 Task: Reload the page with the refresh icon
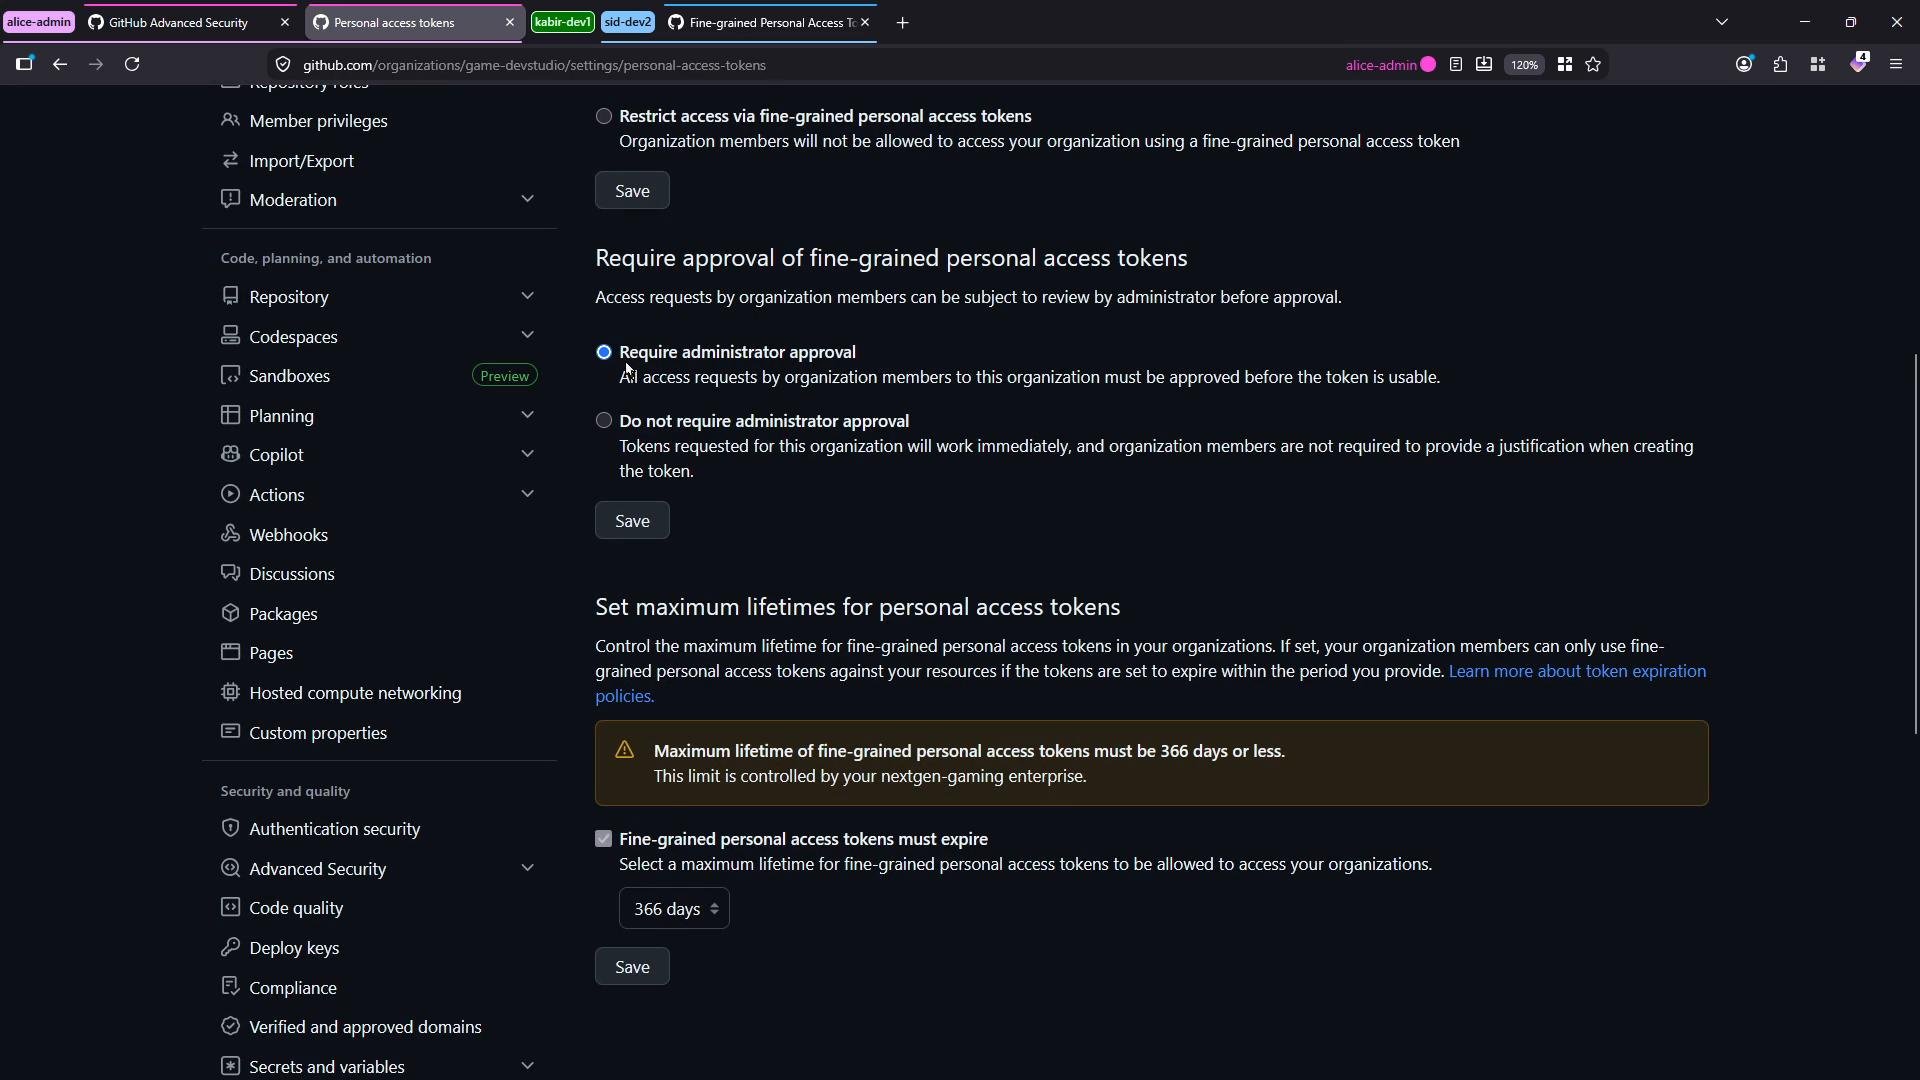coord(132,65)
